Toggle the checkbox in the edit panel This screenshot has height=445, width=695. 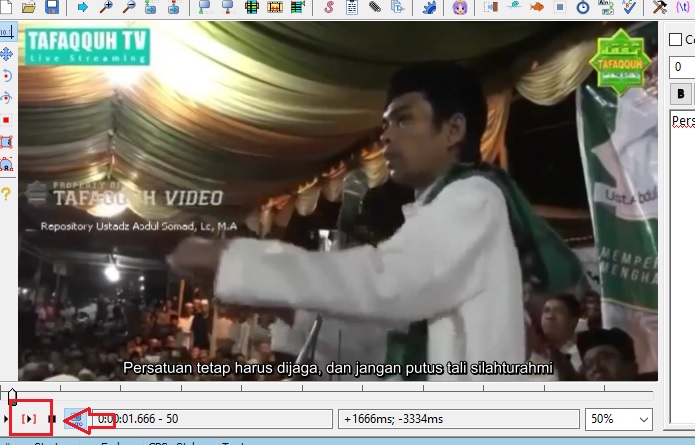(675, 40)
